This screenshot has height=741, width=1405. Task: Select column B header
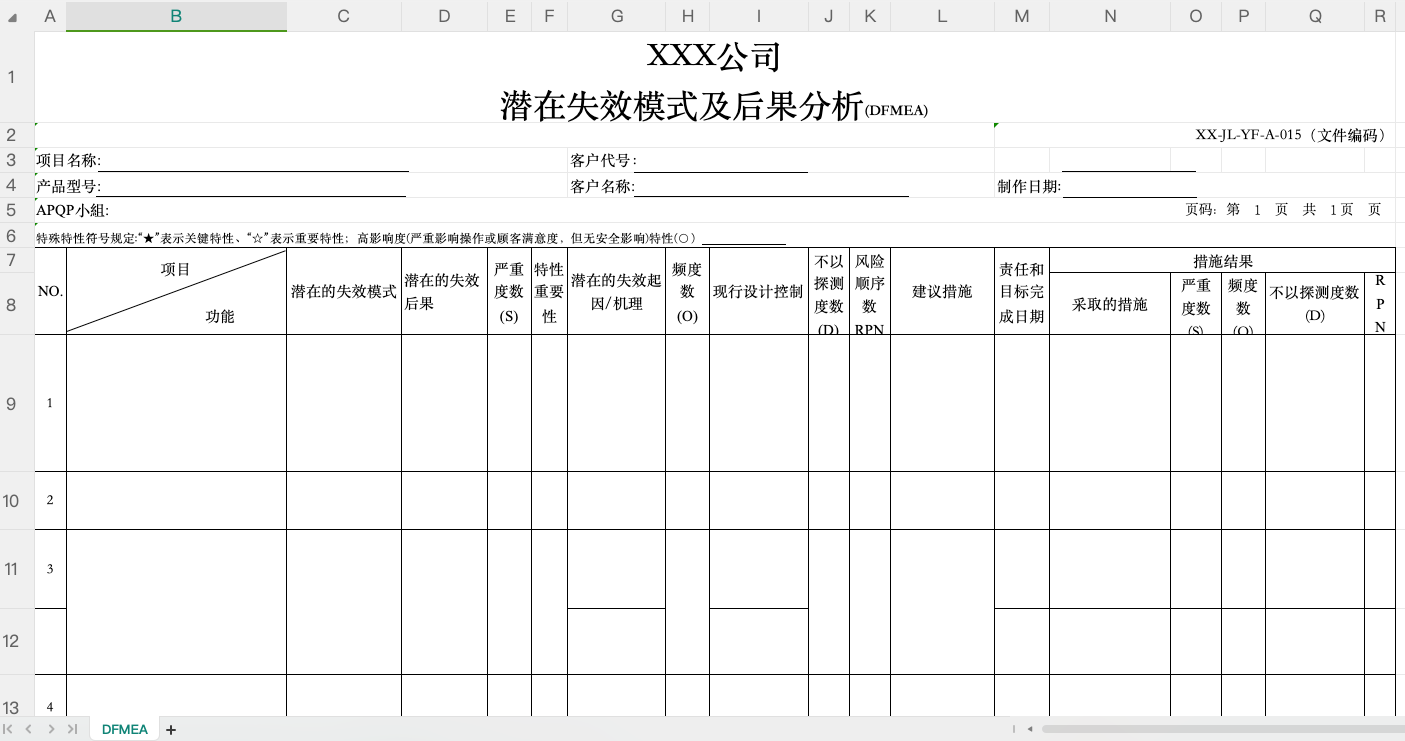point(176,16)
